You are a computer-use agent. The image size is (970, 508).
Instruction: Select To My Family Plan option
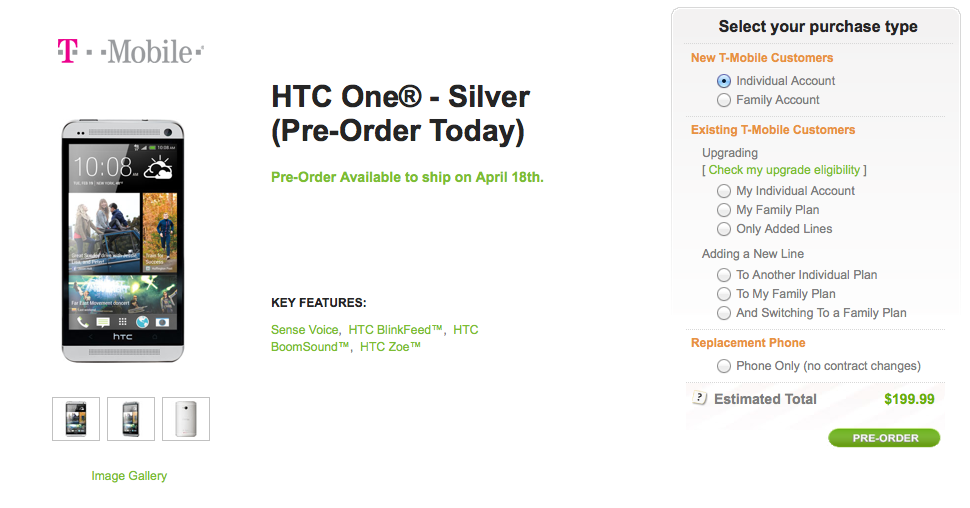tap(724, 294)
